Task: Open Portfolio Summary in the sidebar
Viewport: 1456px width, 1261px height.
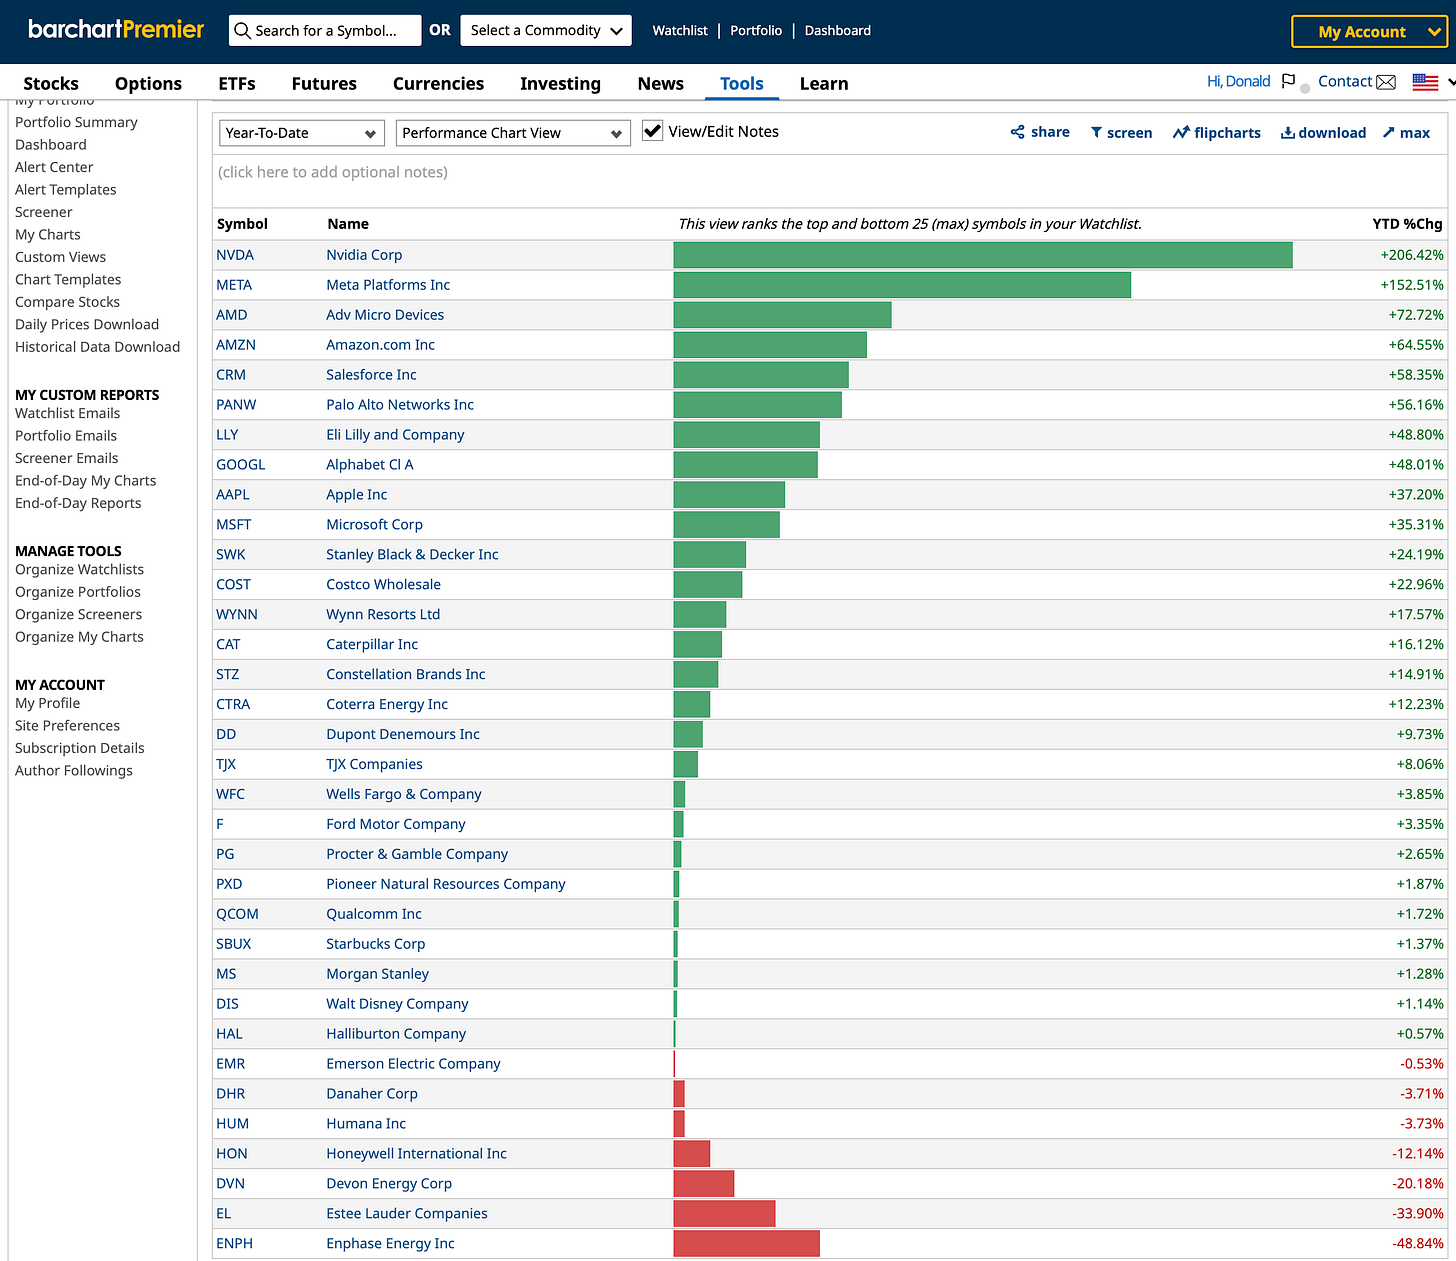Action: [76, 122]
